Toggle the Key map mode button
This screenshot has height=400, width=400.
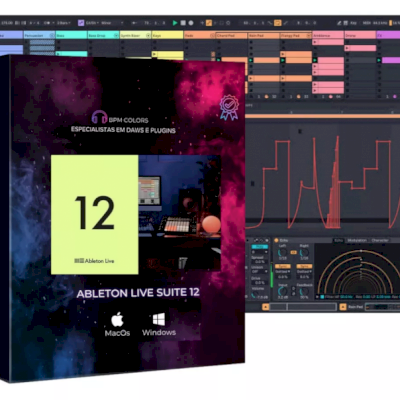[x=353, y=23]
